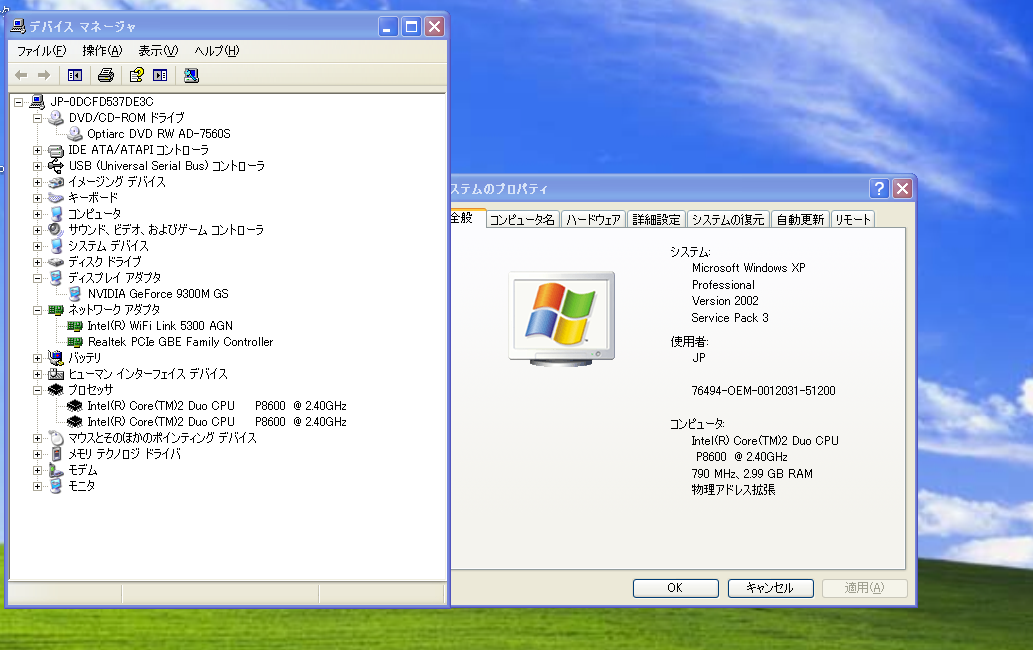This screenshot has width=1033, height=650.
Task: Collapse the ディスプレイ アダプタ node
Action: click(x=38, y=278)
